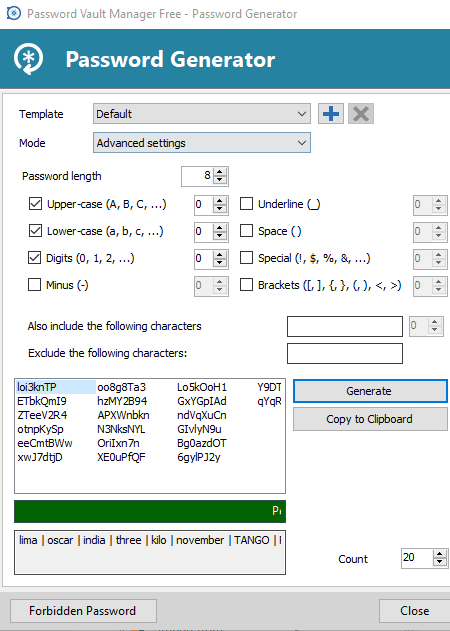The width and height of the screenshot is (450, 631).
Task: Open the Forbidden Password button
Action: click(x=83, y=611)
